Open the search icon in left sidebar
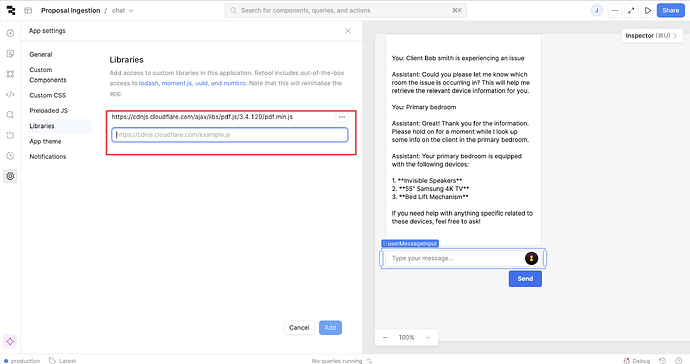This screenshot has height=364, width=690. pyautogui.click(x=10, y=115)
